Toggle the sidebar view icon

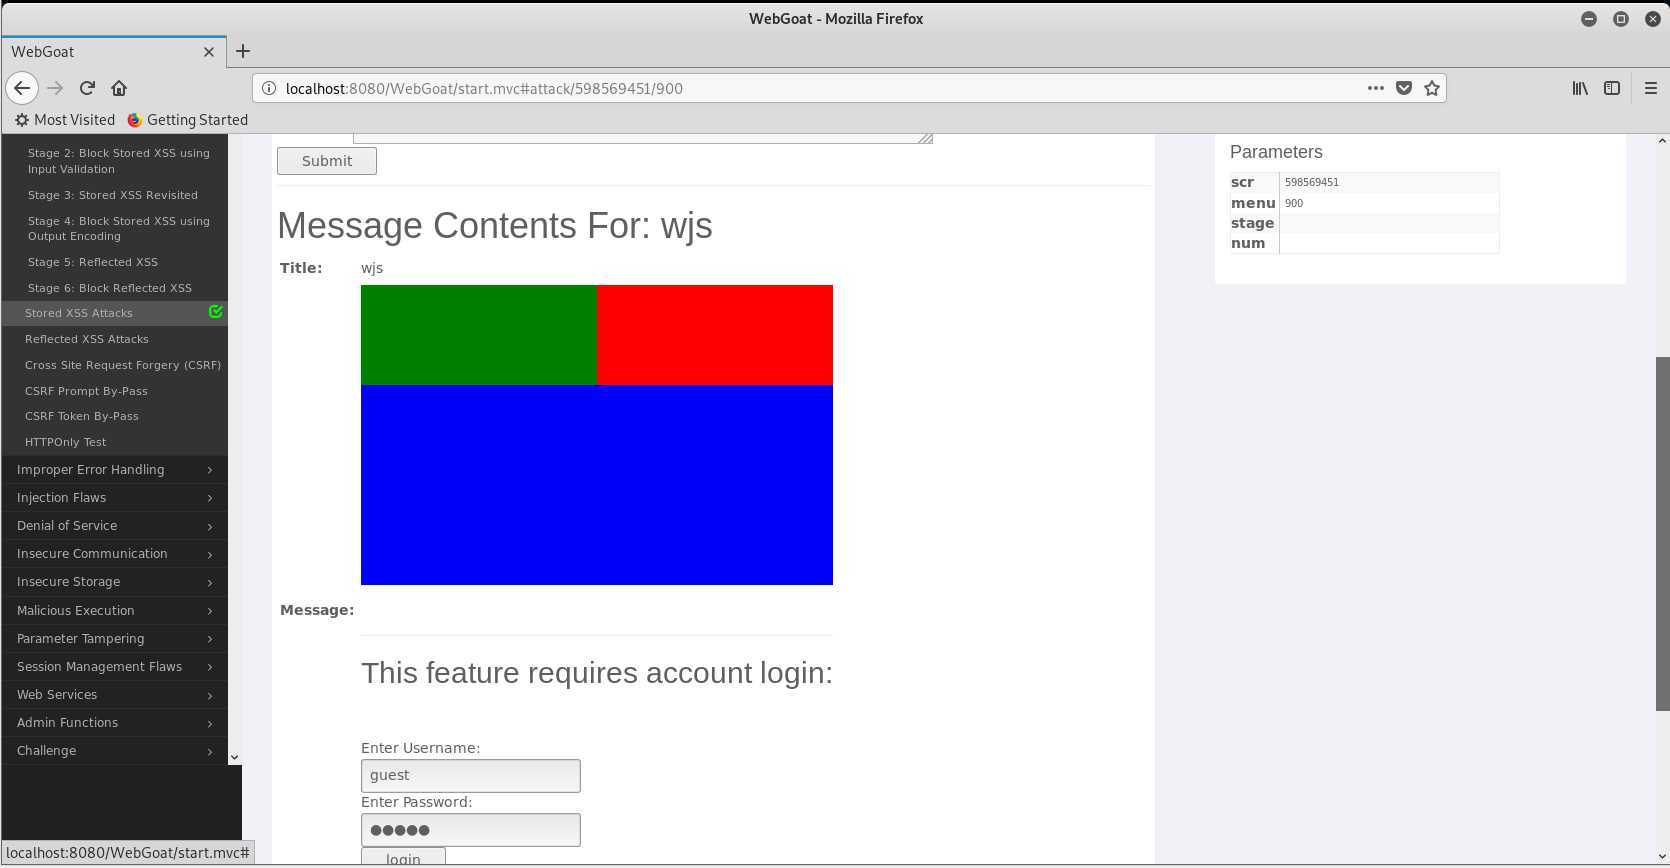(1612, 88)
